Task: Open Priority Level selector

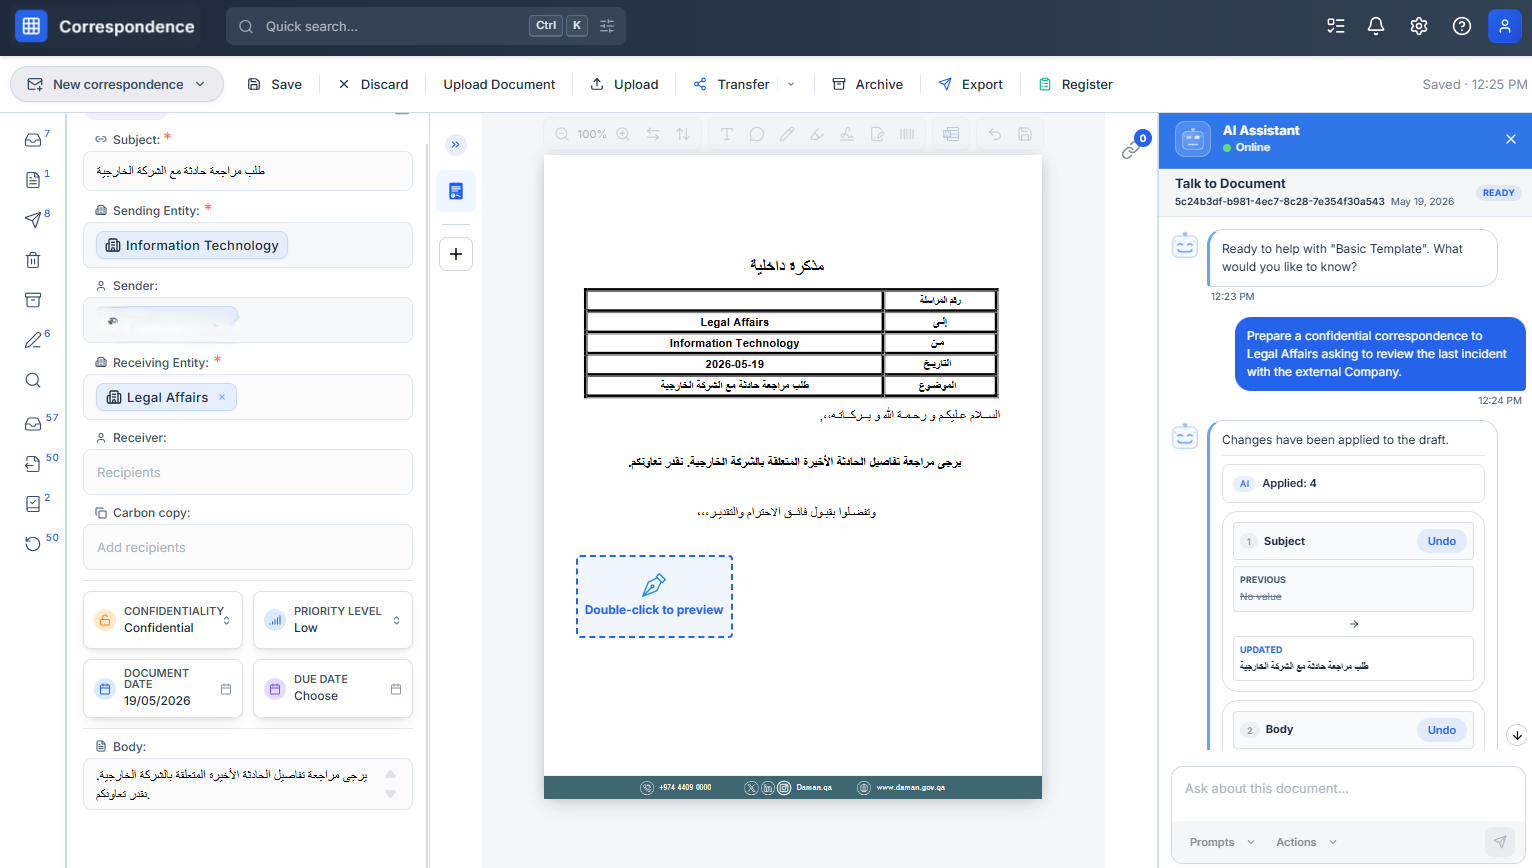Action: point(333,620)
